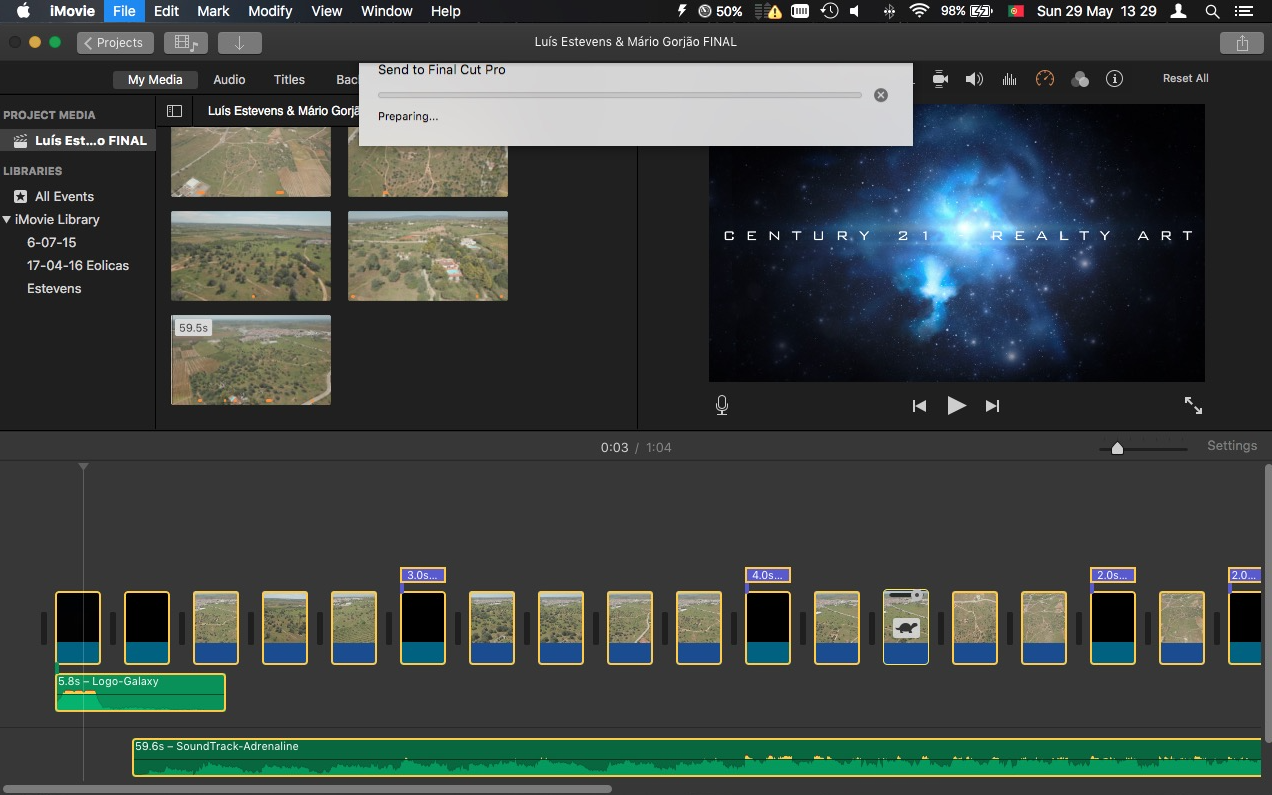The width and height of the screenshot is (1272, 795).
Task: Open the iMovie application menu
Action: [71, 11]
